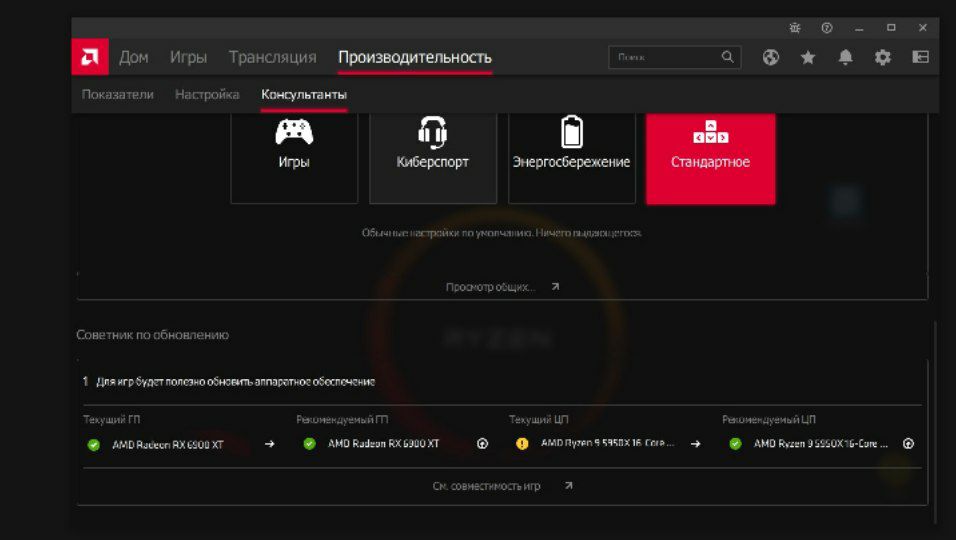Open the help question mark icon
This screenshot has height=540, width=956.
tap(827, 27)
